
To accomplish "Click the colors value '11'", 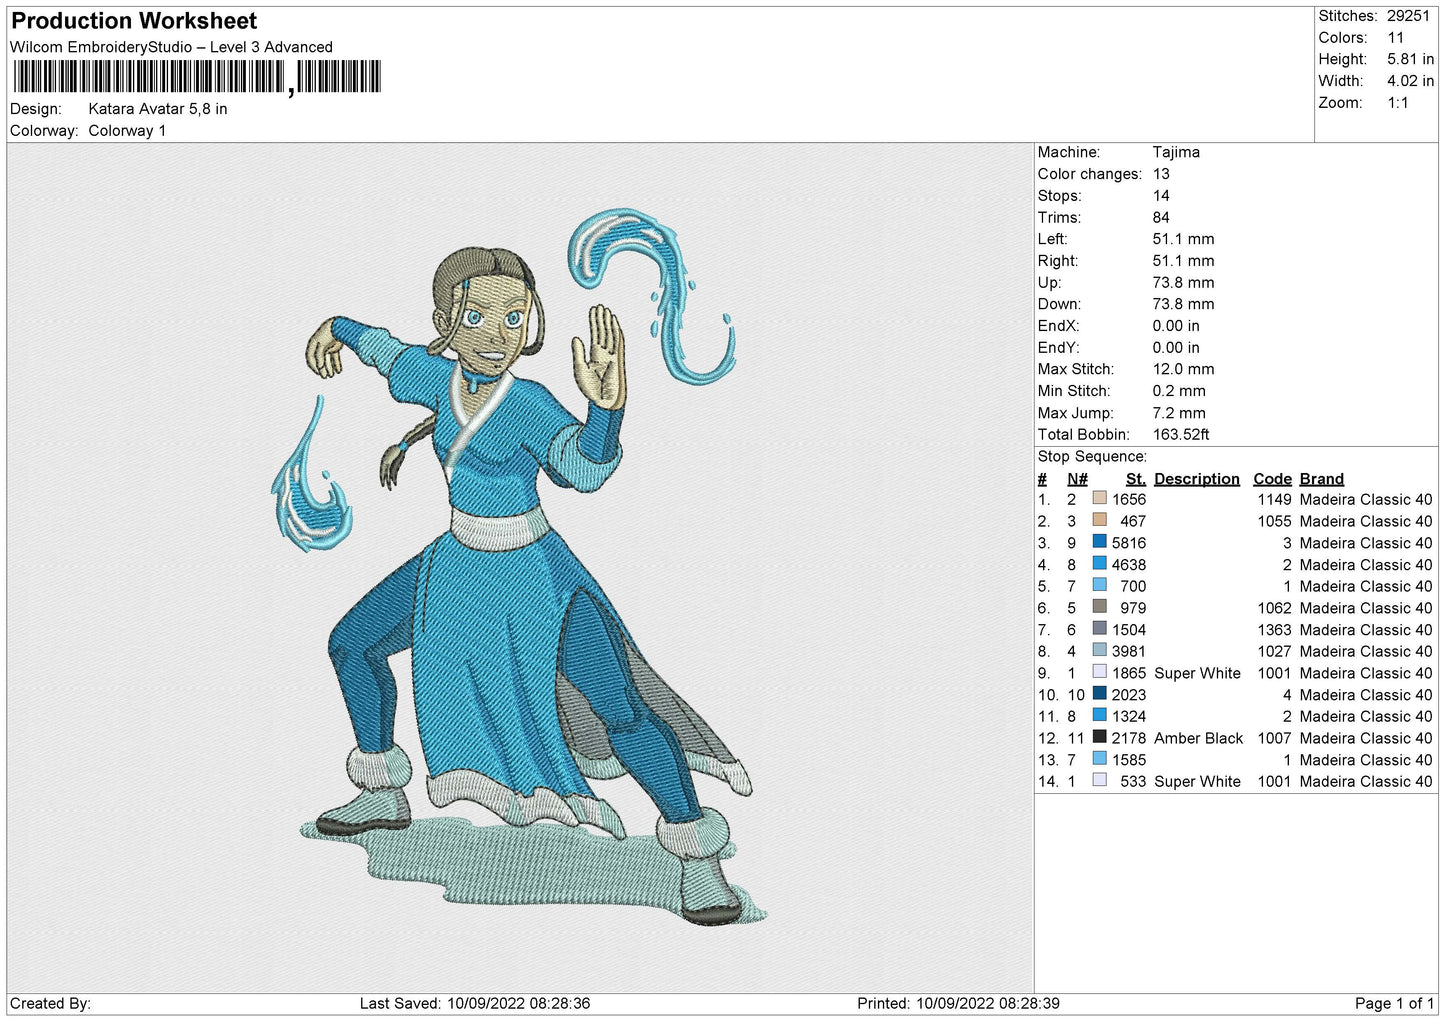I will 1396,38.
